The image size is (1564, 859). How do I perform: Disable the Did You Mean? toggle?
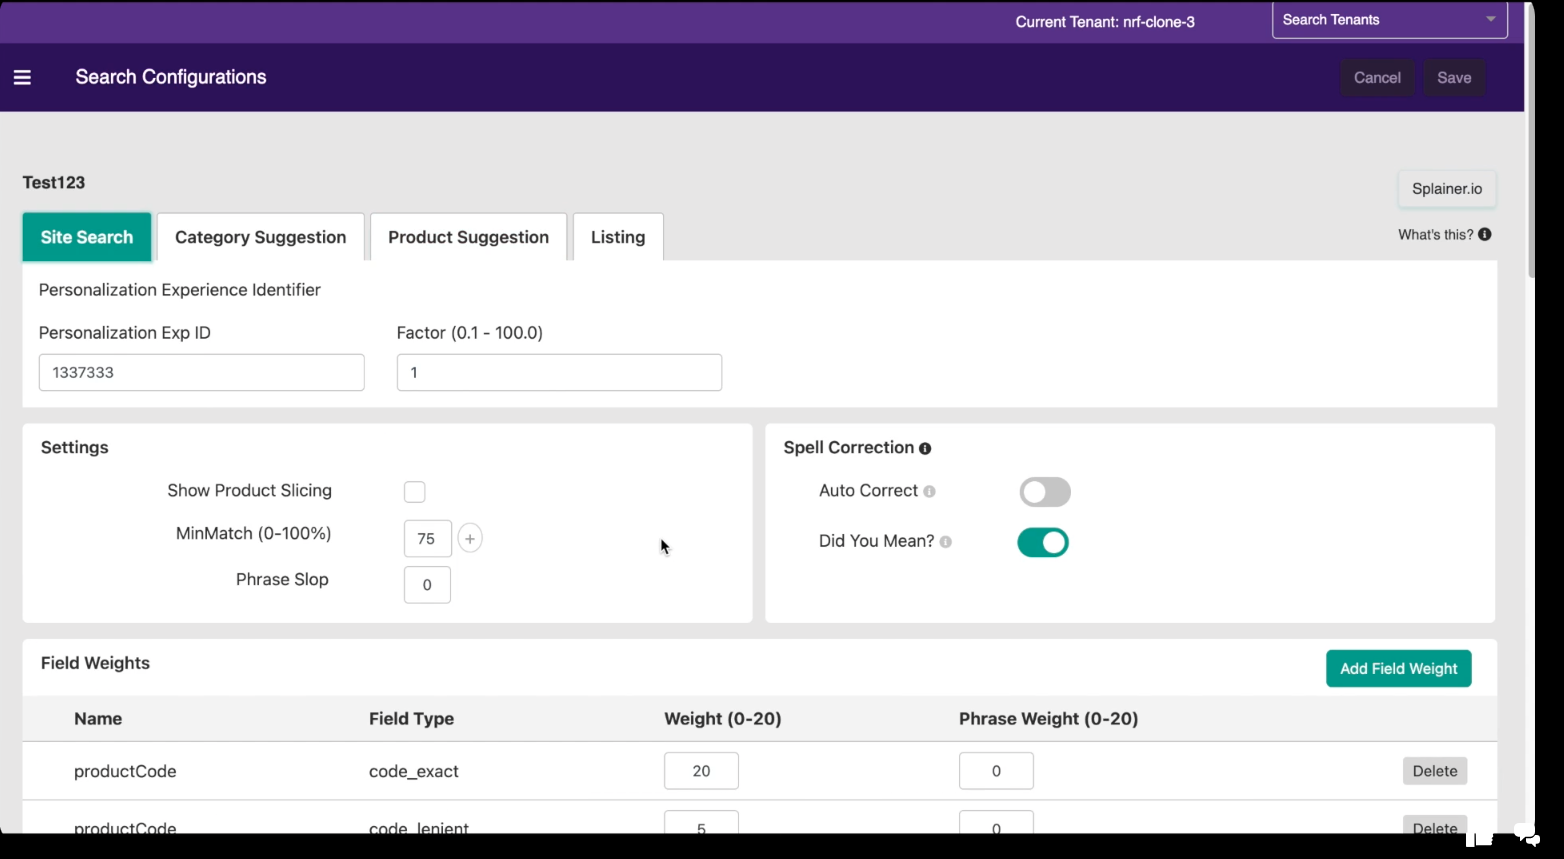coord(1043,542)
